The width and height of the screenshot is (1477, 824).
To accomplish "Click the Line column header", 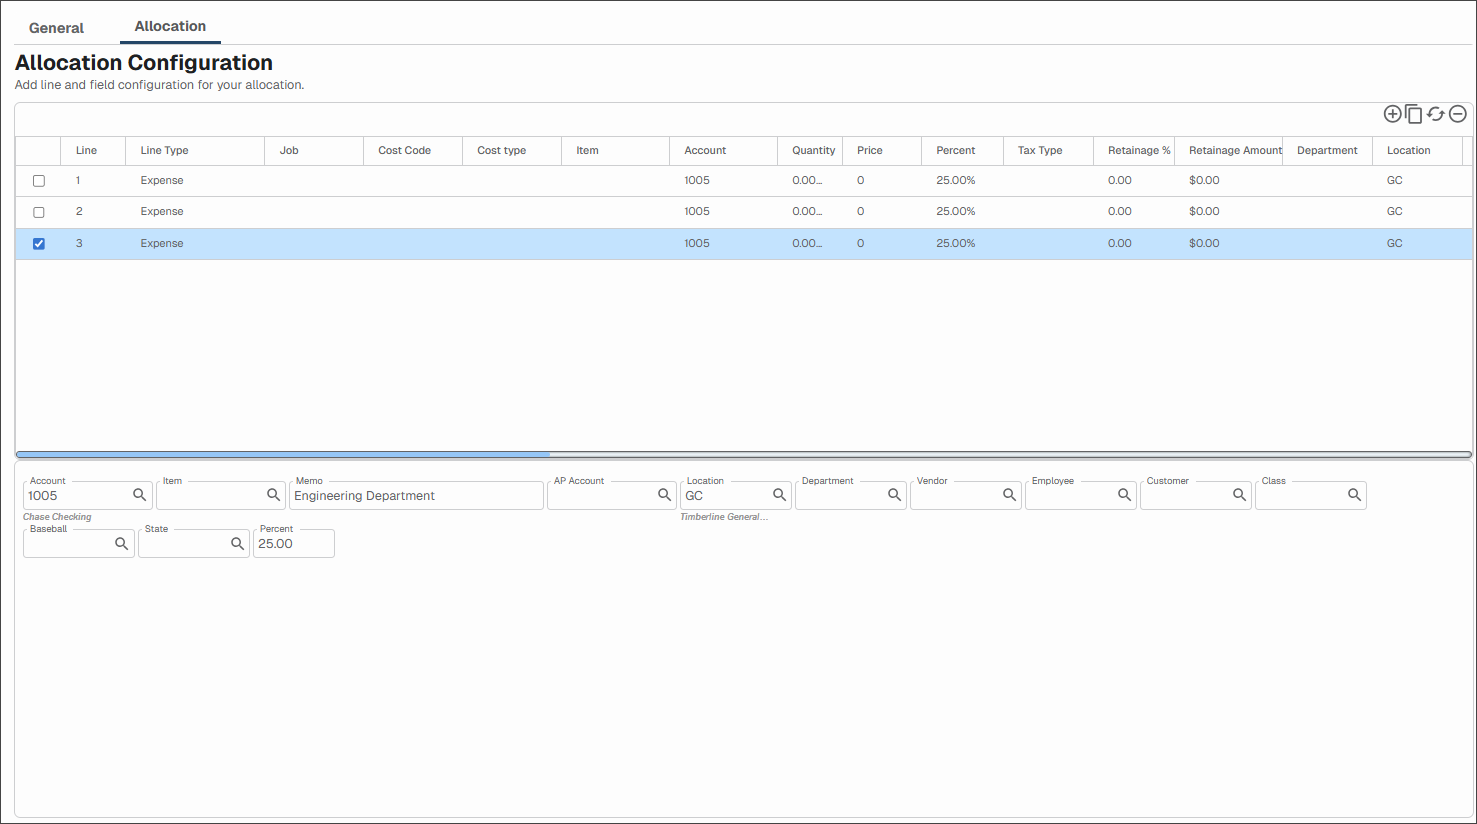I will pyautogui.click(x=93, y=150).
